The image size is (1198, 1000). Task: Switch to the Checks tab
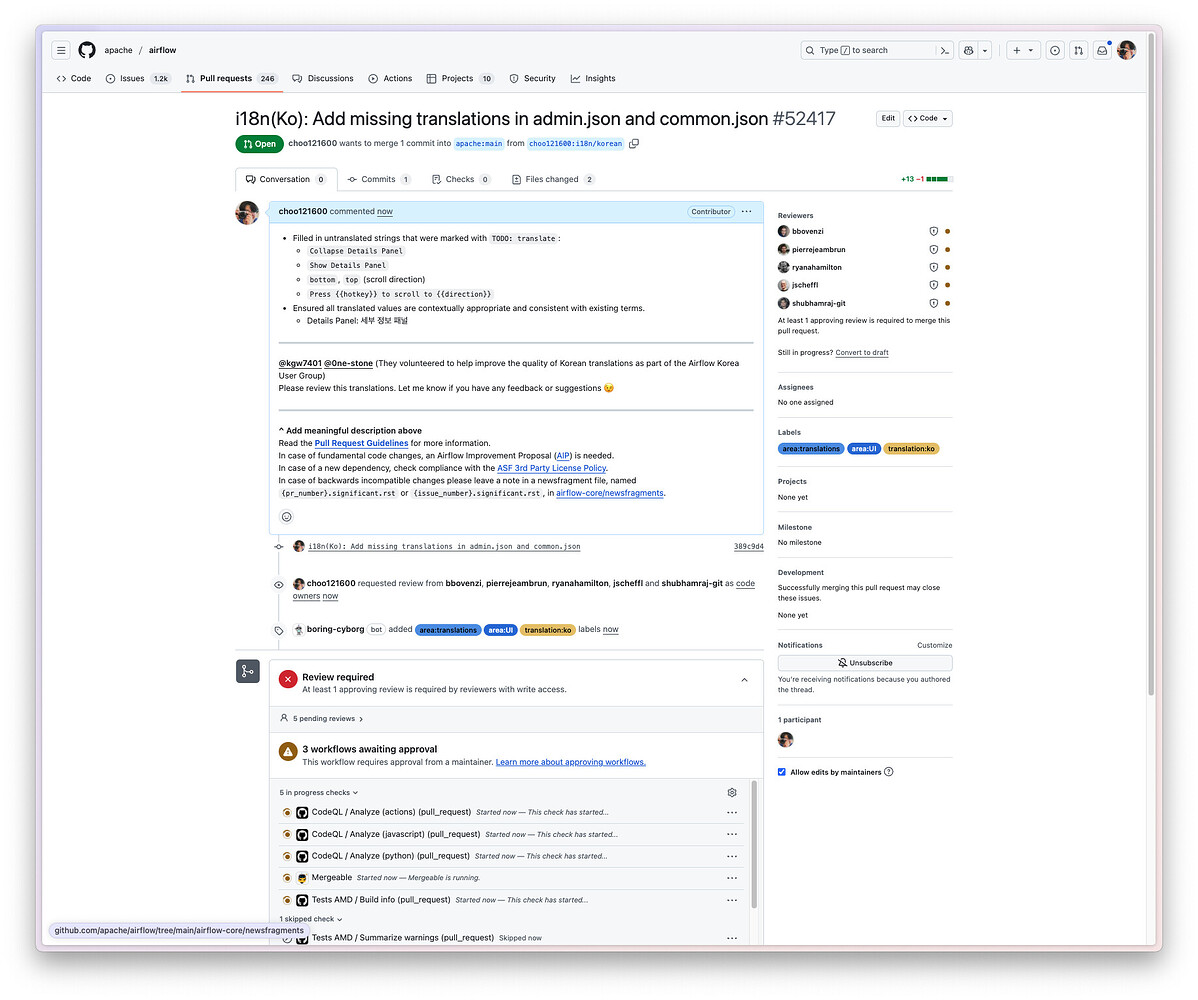coord(461,180)
